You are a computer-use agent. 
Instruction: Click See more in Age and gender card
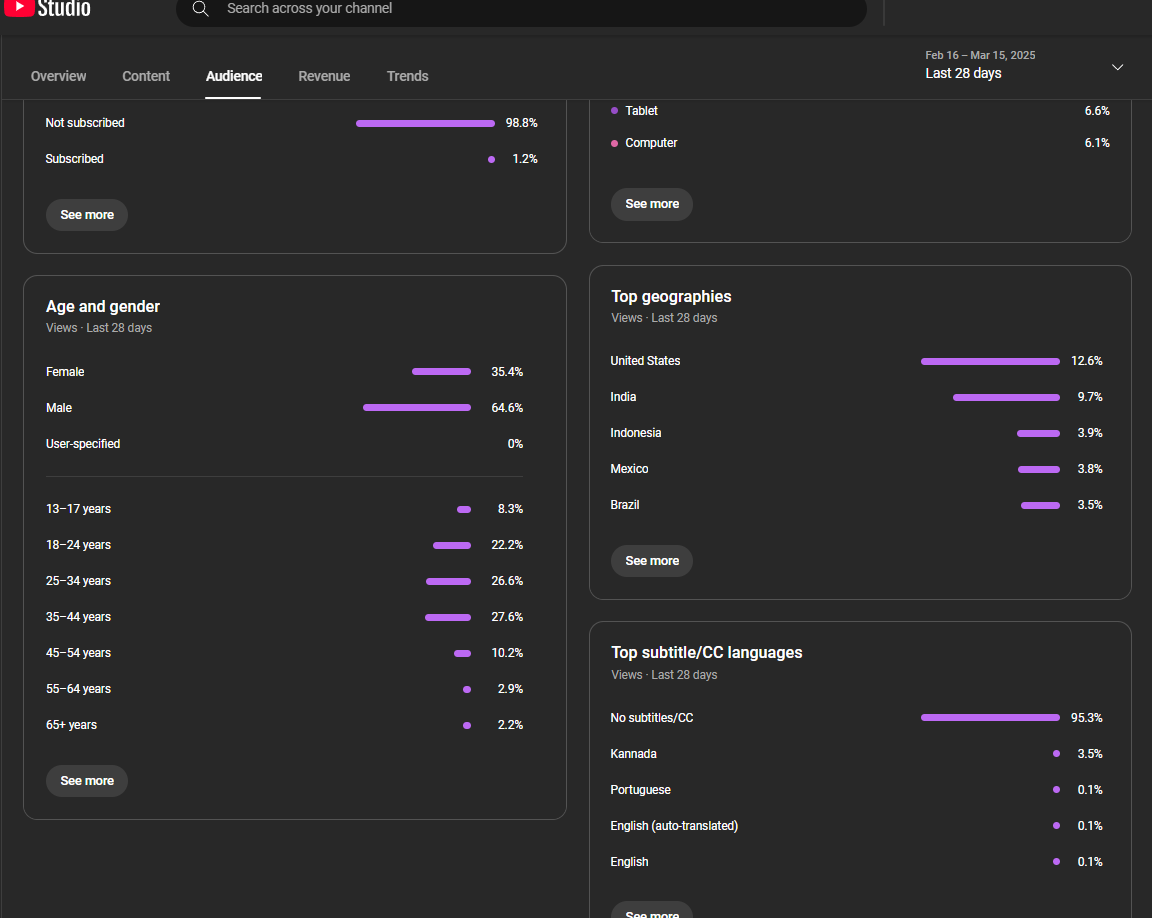pos(87,781)
